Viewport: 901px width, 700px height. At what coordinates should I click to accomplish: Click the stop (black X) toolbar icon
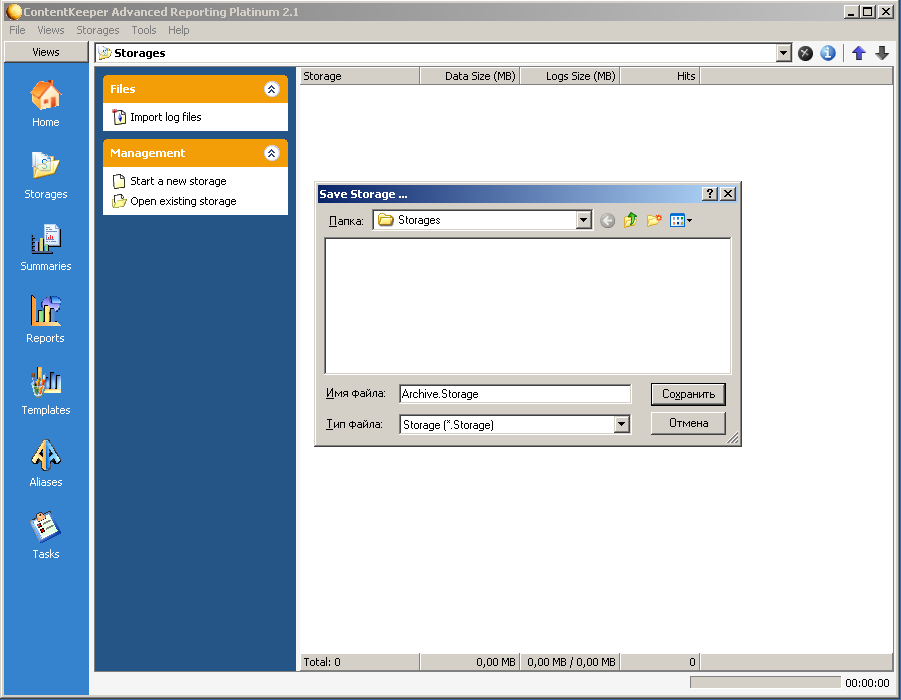[806, 53]
